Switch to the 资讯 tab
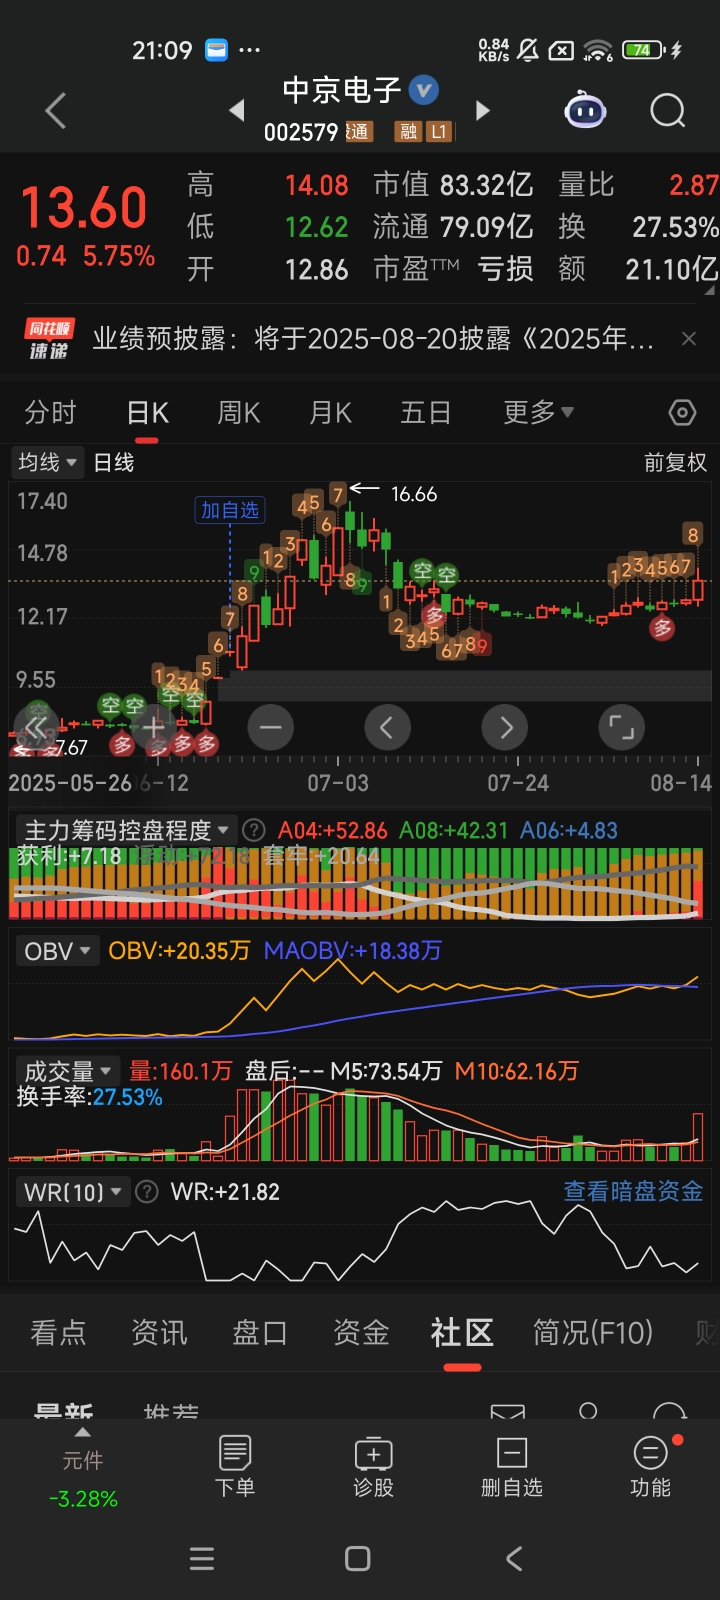The image size is (720, 1600). [159, 1332]
